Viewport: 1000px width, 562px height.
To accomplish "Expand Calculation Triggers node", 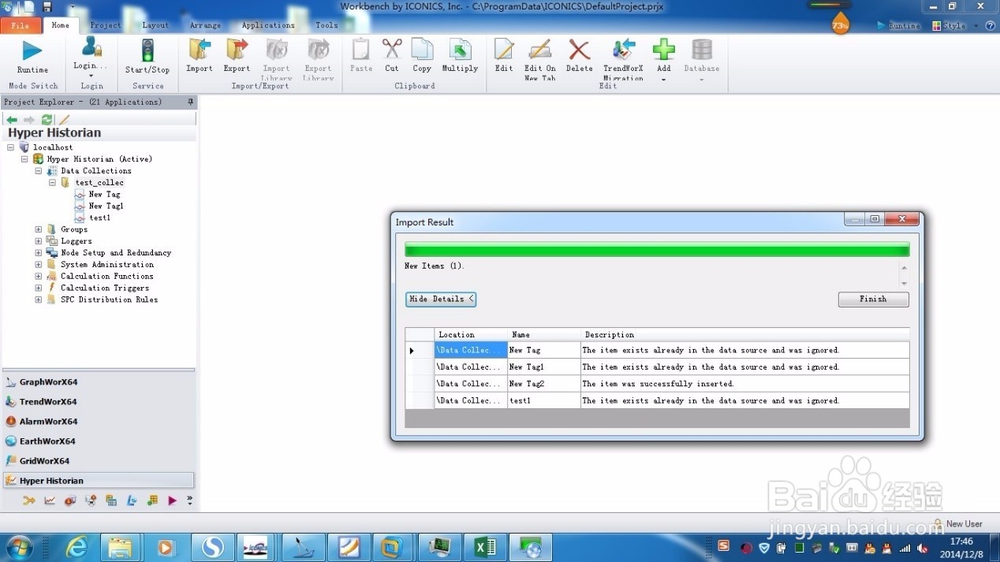I will click(38, 288).
